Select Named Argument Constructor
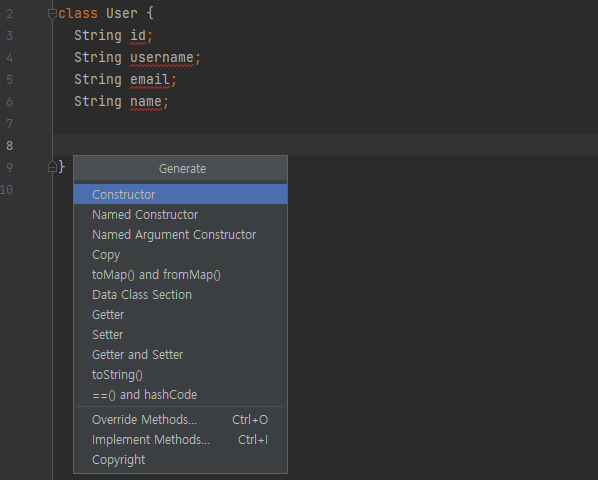 [x=180, y=234]
